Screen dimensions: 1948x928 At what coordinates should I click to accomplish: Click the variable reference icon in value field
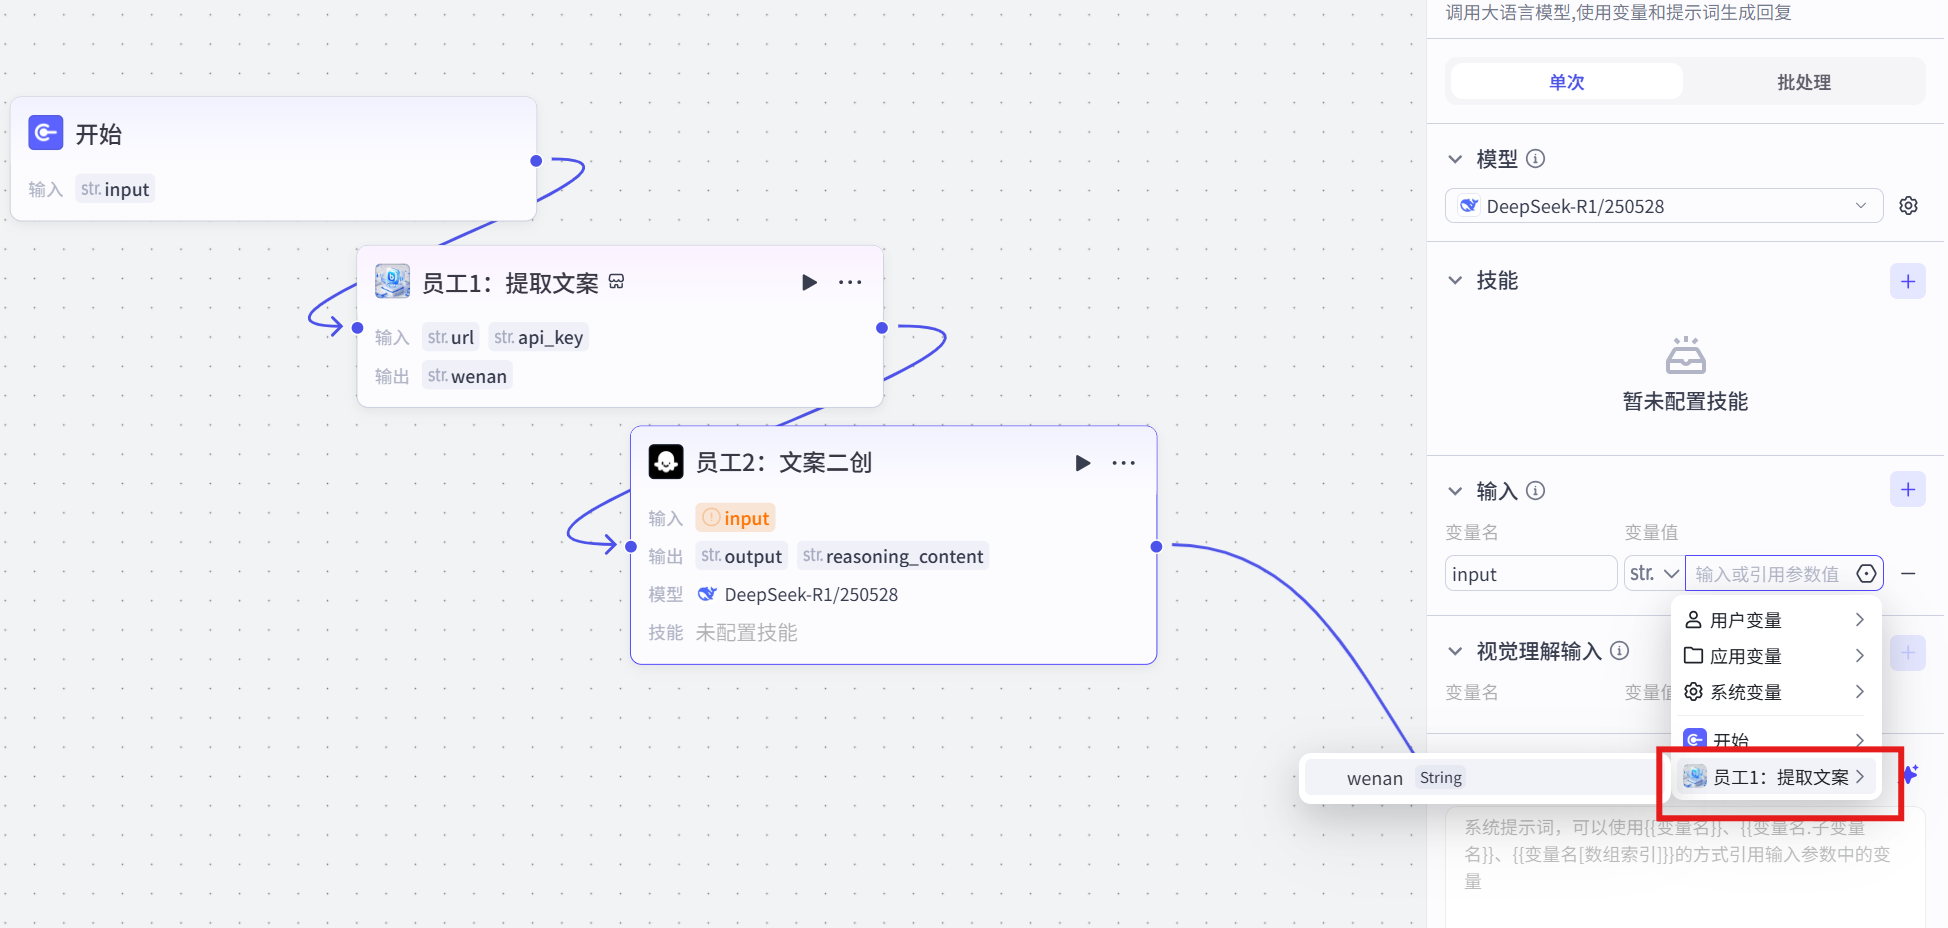1866,574
